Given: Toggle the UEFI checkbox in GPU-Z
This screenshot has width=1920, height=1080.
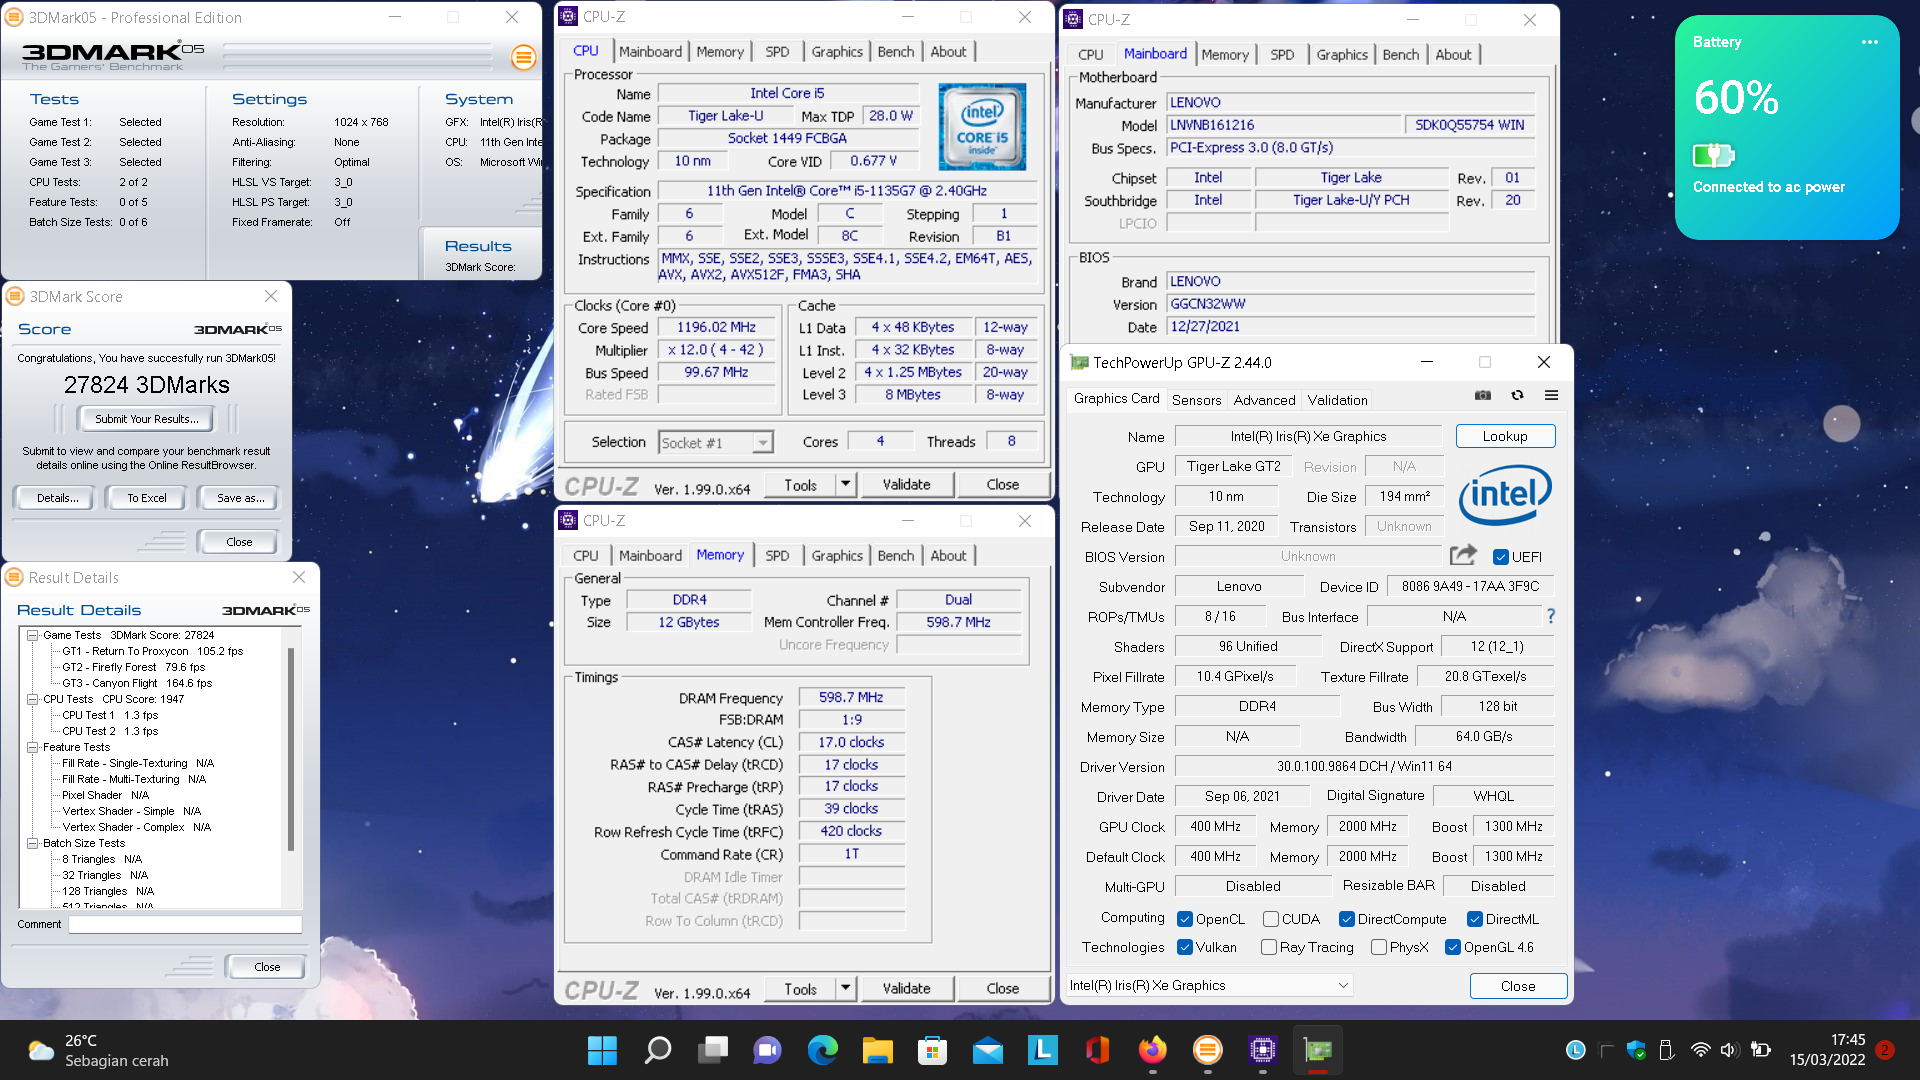Looking at the screenshot, I should pos(1500,557).
